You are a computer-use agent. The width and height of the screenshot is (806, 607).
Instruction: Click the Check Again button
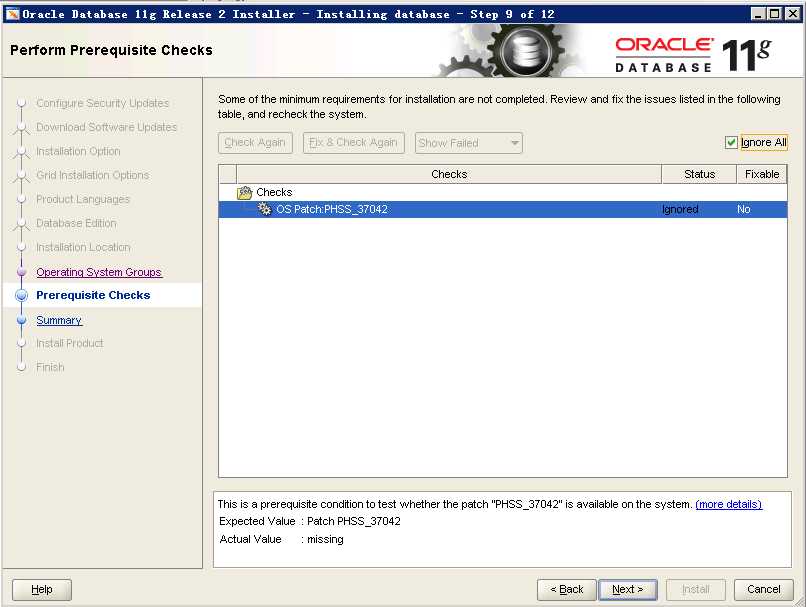pos(255,143)
